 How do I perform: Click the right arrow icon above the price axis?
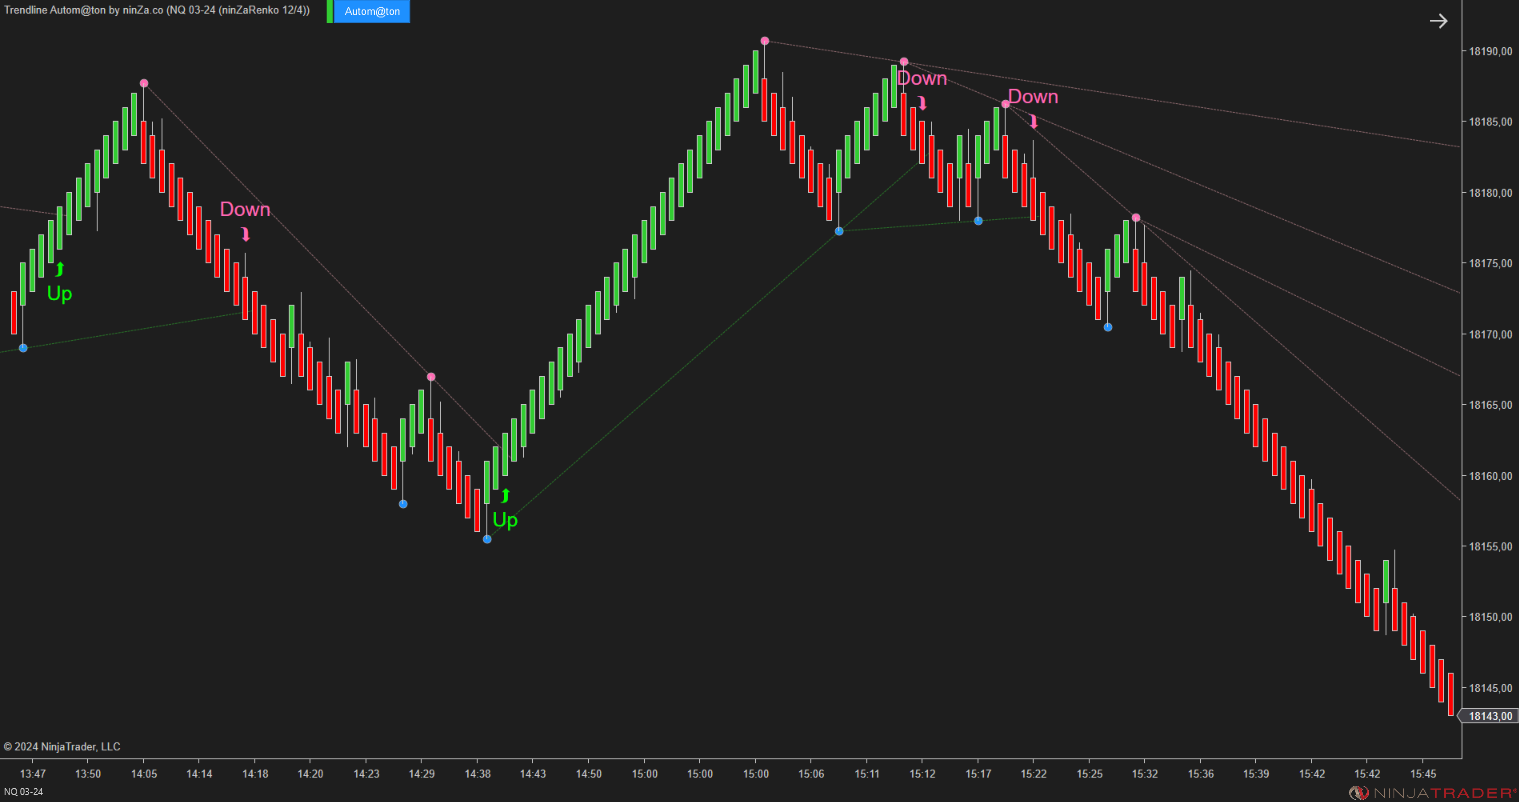tap(1438, 20)
